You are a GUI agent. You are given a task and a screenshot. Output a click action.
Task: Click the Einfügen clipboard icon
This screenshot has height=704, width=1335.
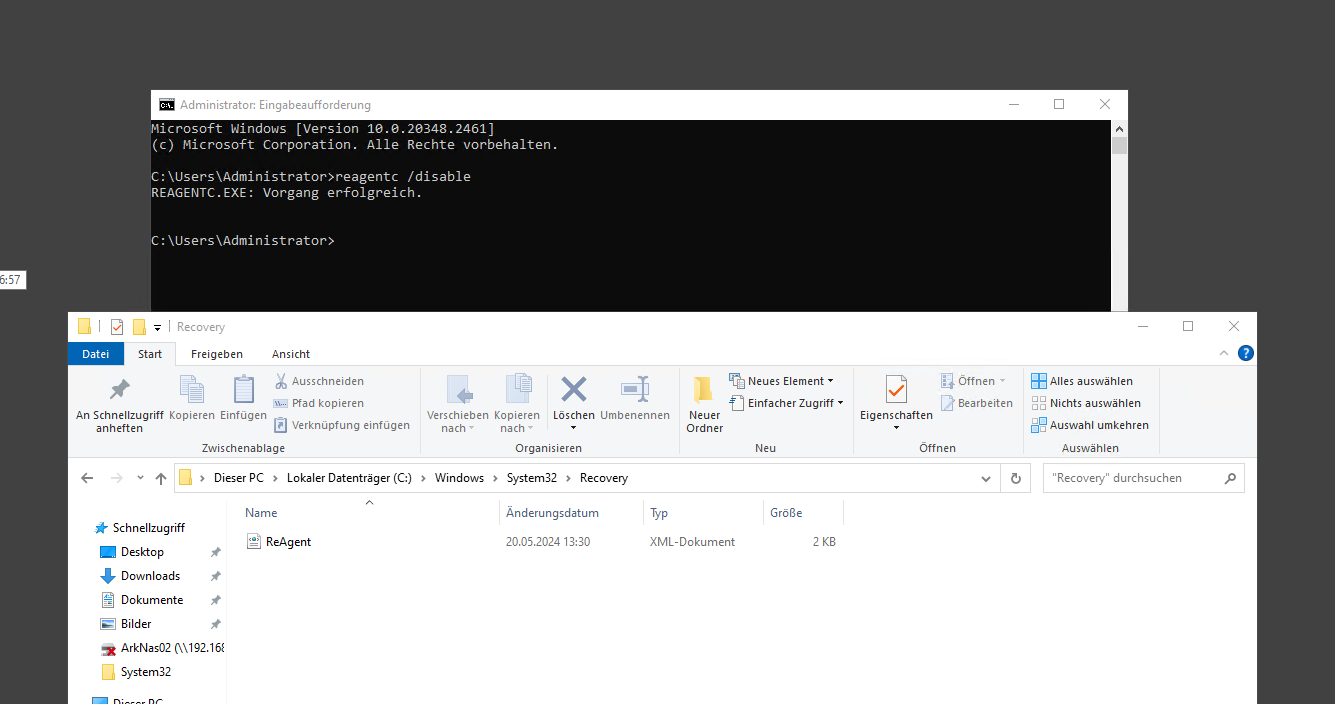(x=243, y=398)
